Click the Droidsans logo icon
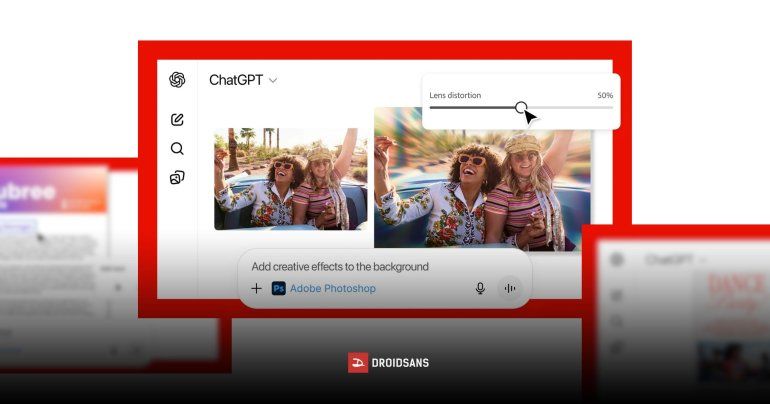The height and width of the screenshot is (404, 770). [358, 363]
